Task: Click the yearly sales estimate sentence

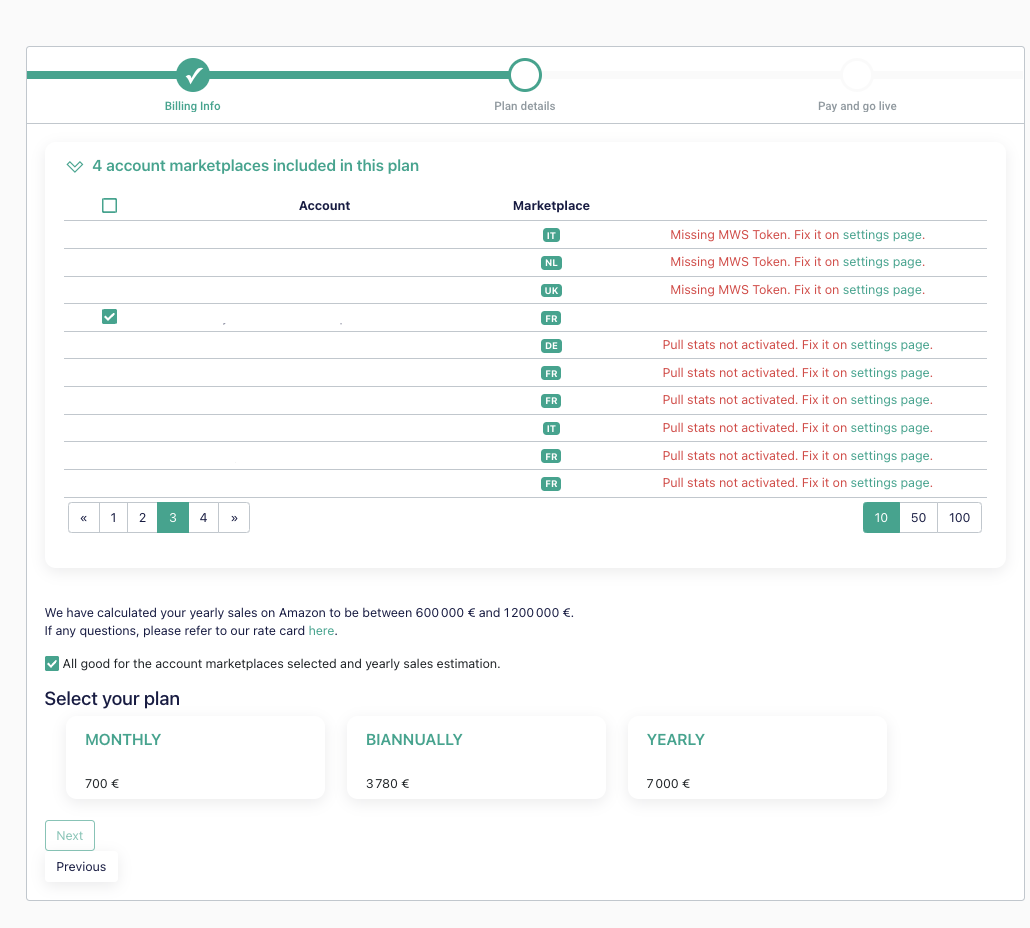Action: [309, 612]
